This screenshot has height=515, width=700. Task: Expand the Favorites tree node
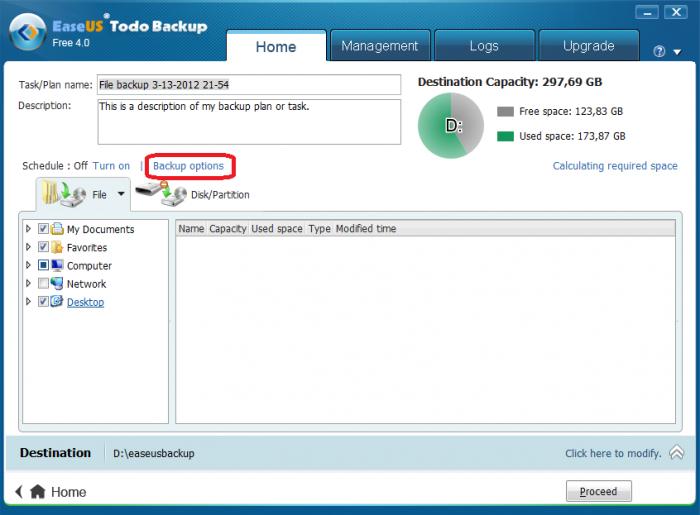pos(29,247)
